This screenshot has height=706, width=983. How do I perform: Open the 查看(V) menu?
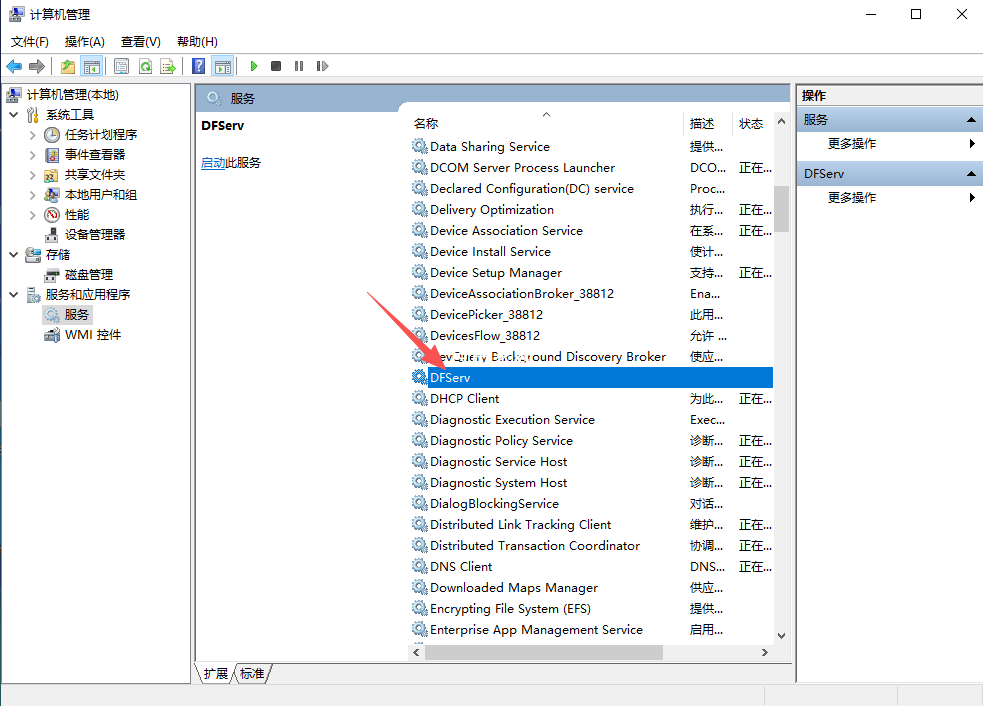coord(140,41)
